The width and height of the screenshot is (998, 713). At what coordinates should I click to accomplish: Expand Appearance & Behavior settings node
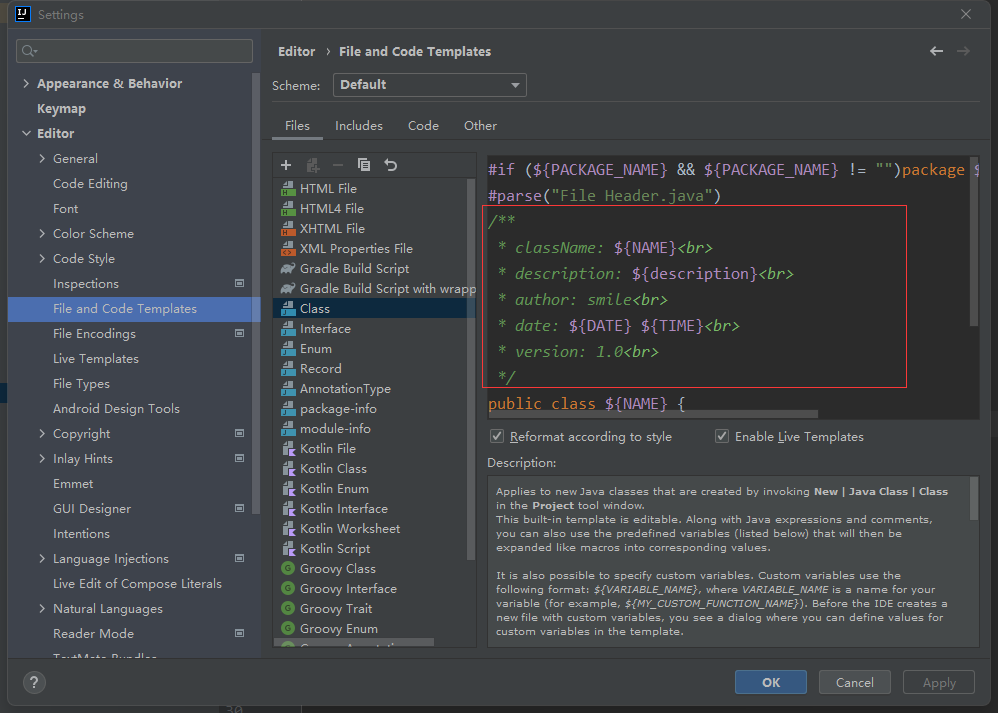coord(26,83)
